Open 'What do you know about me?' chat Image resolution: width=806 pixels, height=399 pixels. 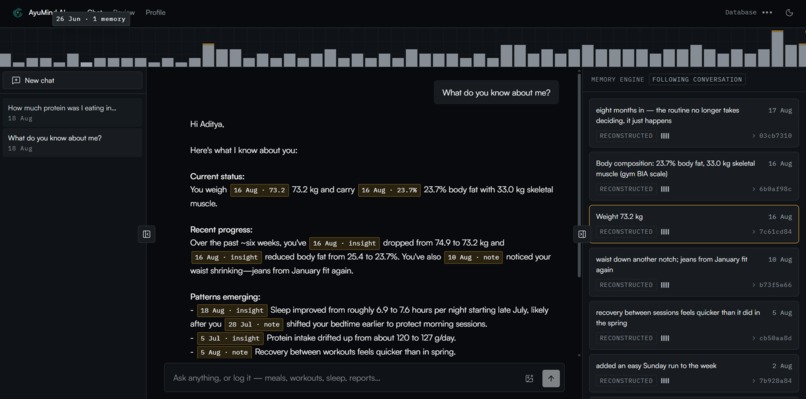72,142
